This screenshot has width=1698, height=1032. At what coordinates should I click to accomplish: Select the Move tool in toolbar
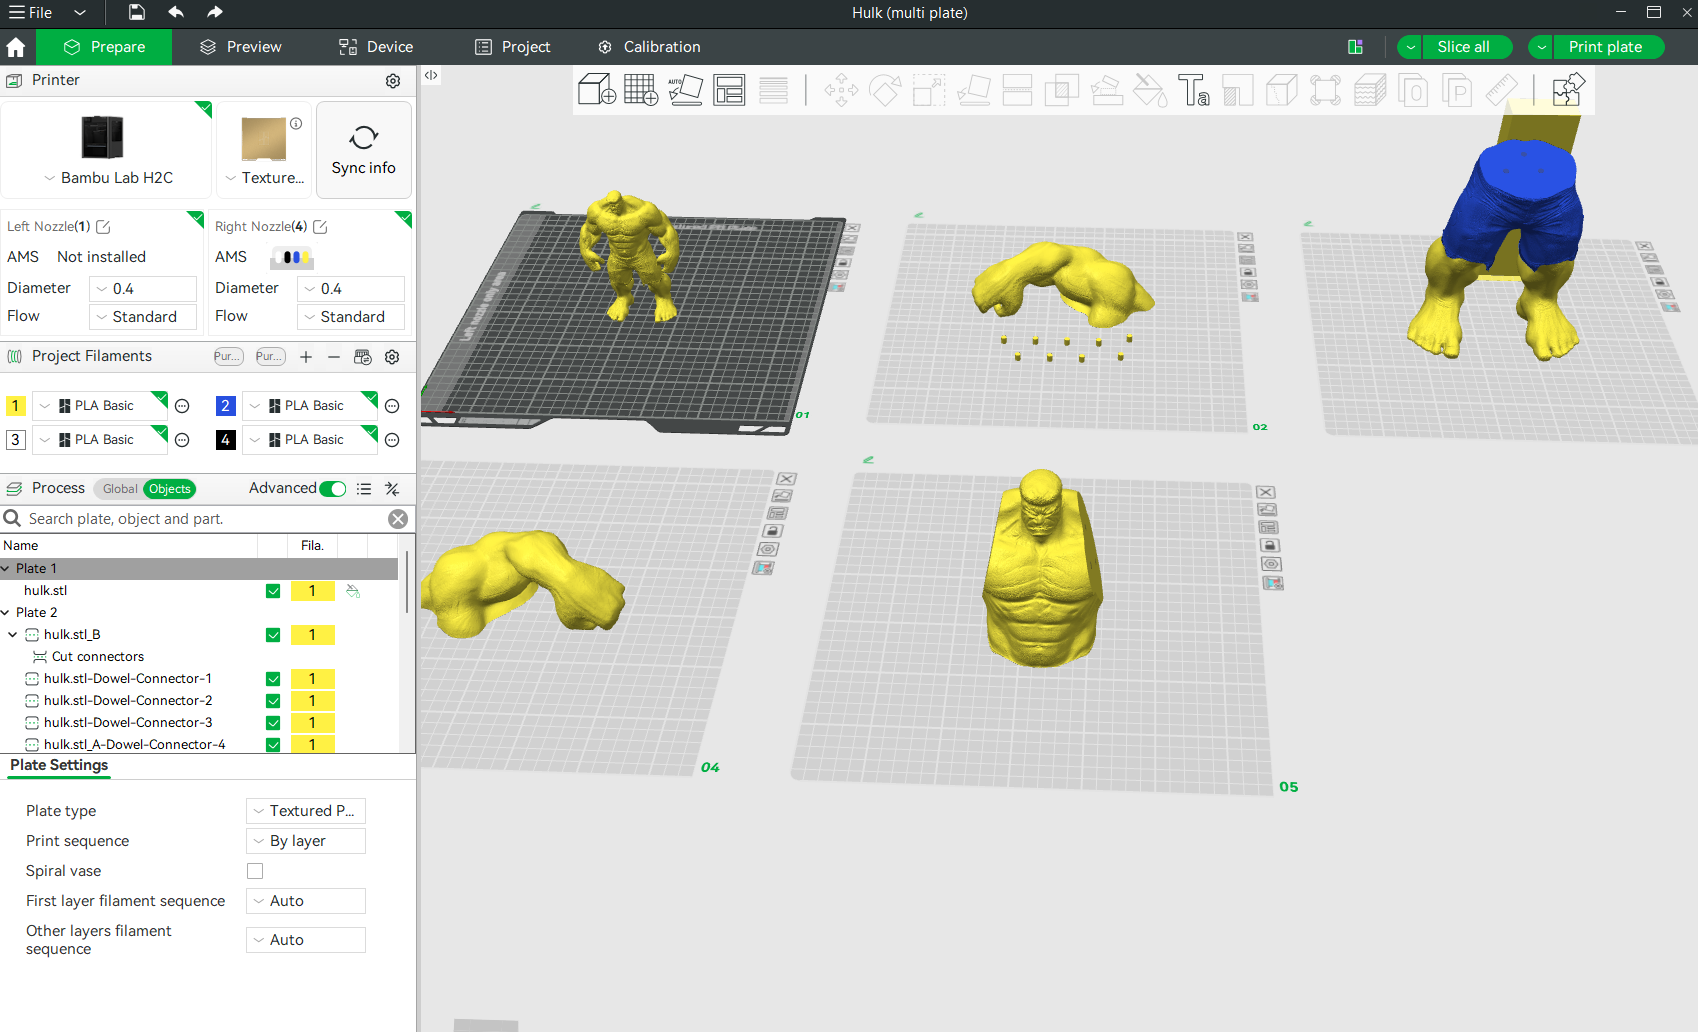(841, 90)
